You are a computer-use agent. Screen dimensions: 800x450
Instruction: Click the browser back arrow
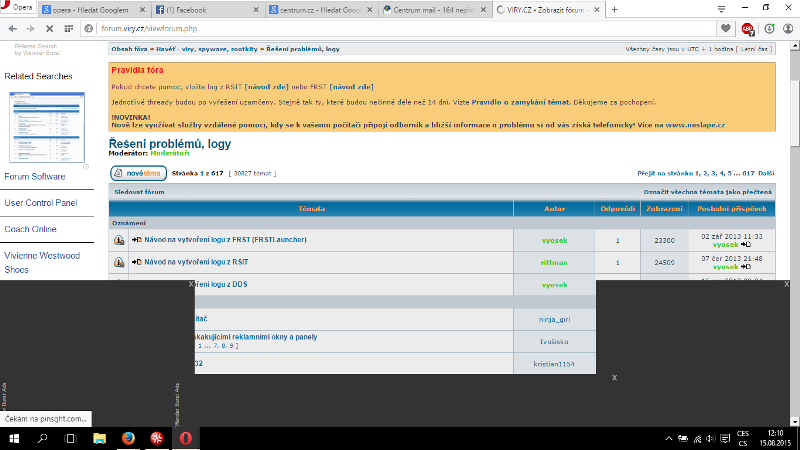tap(13, 29)
